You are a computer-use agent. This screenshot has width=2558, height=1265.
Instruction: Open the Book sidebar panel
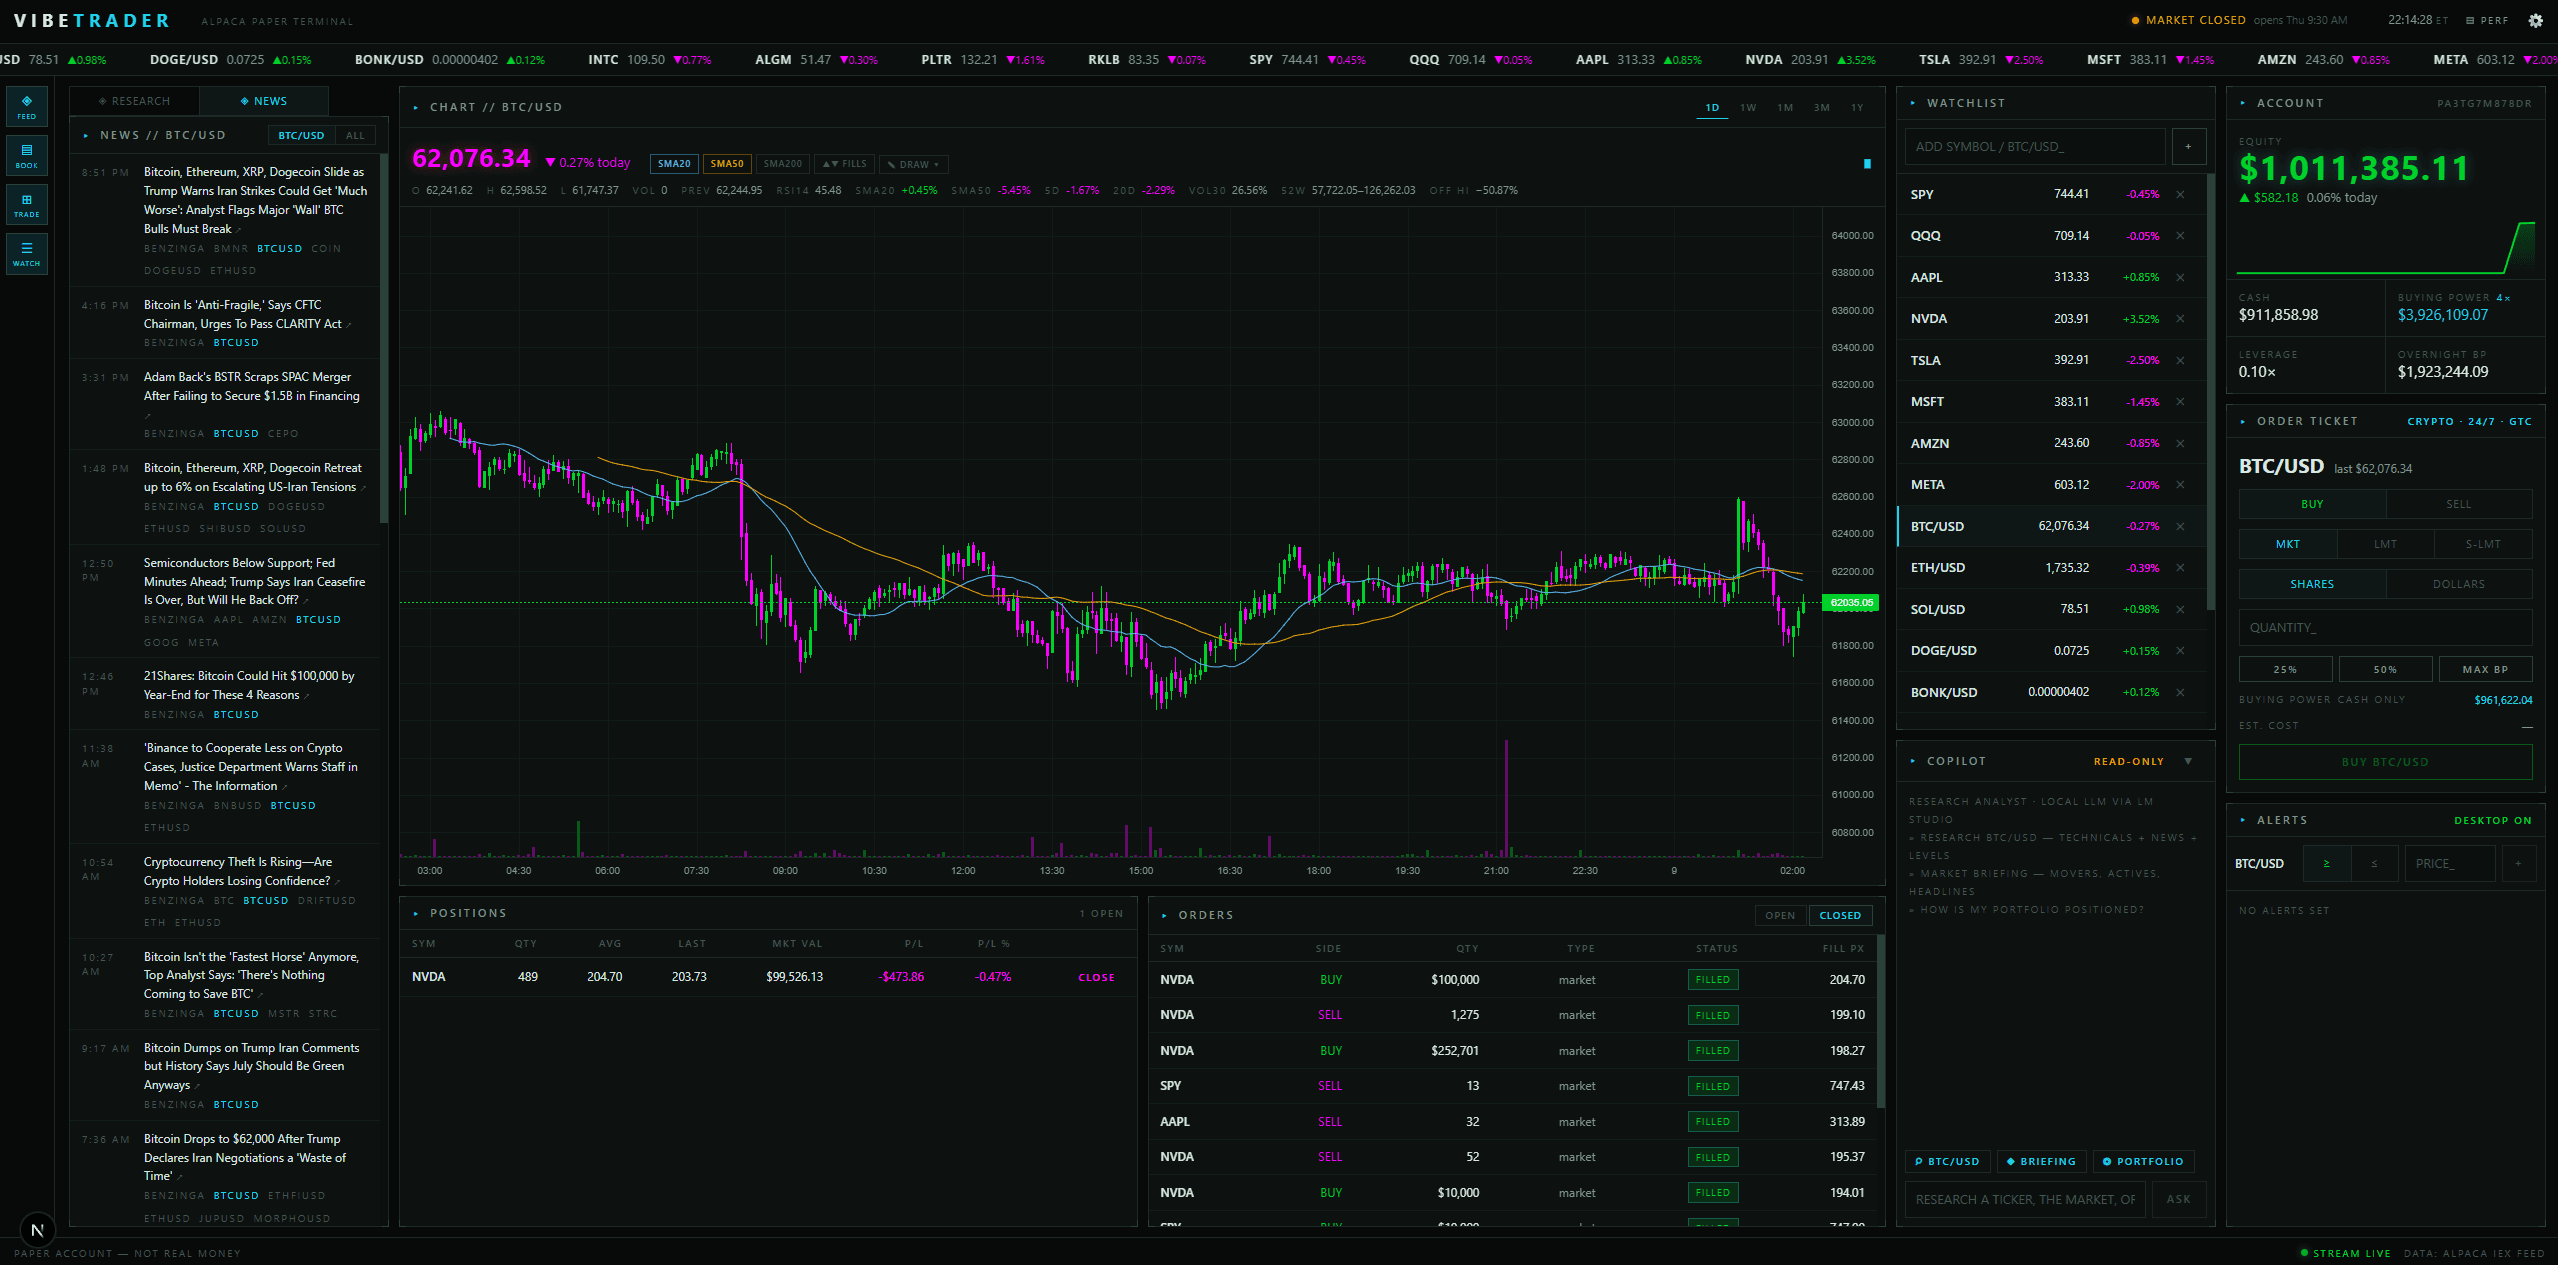[x=27, y=156]
